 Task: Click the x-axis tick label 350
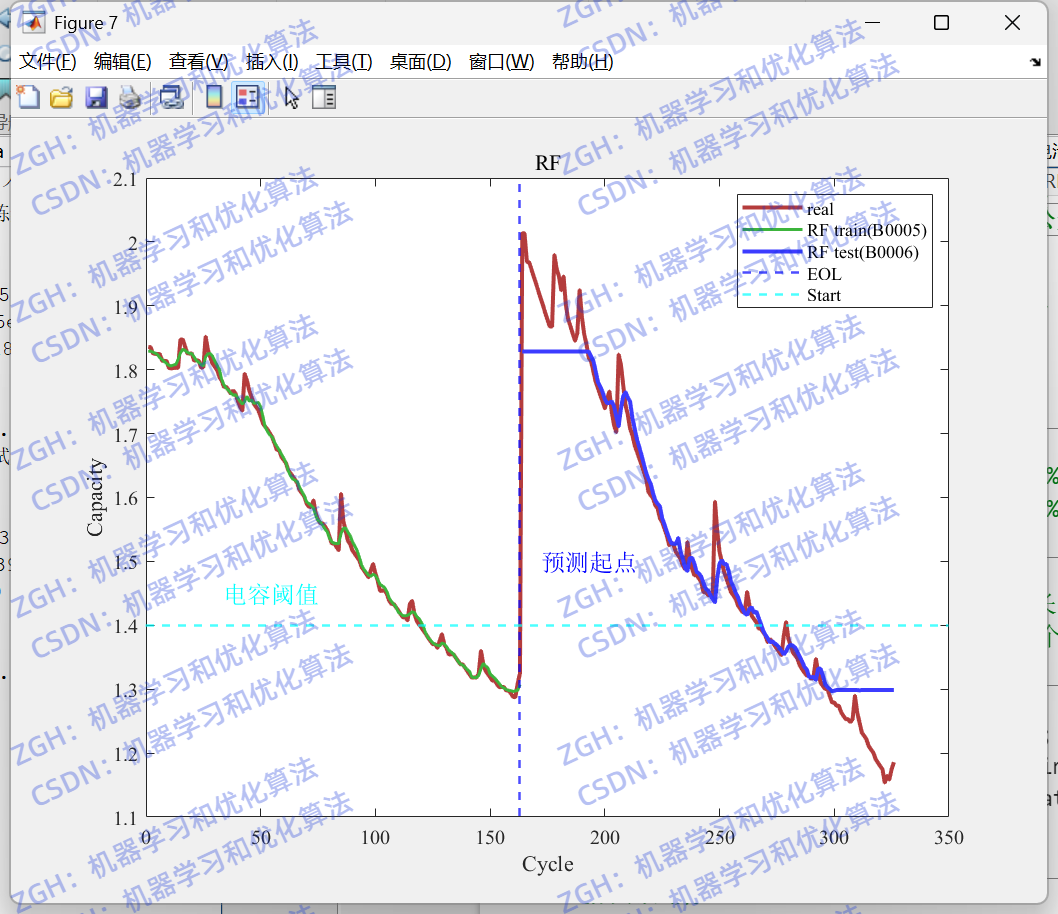click(x=948, y=837)
